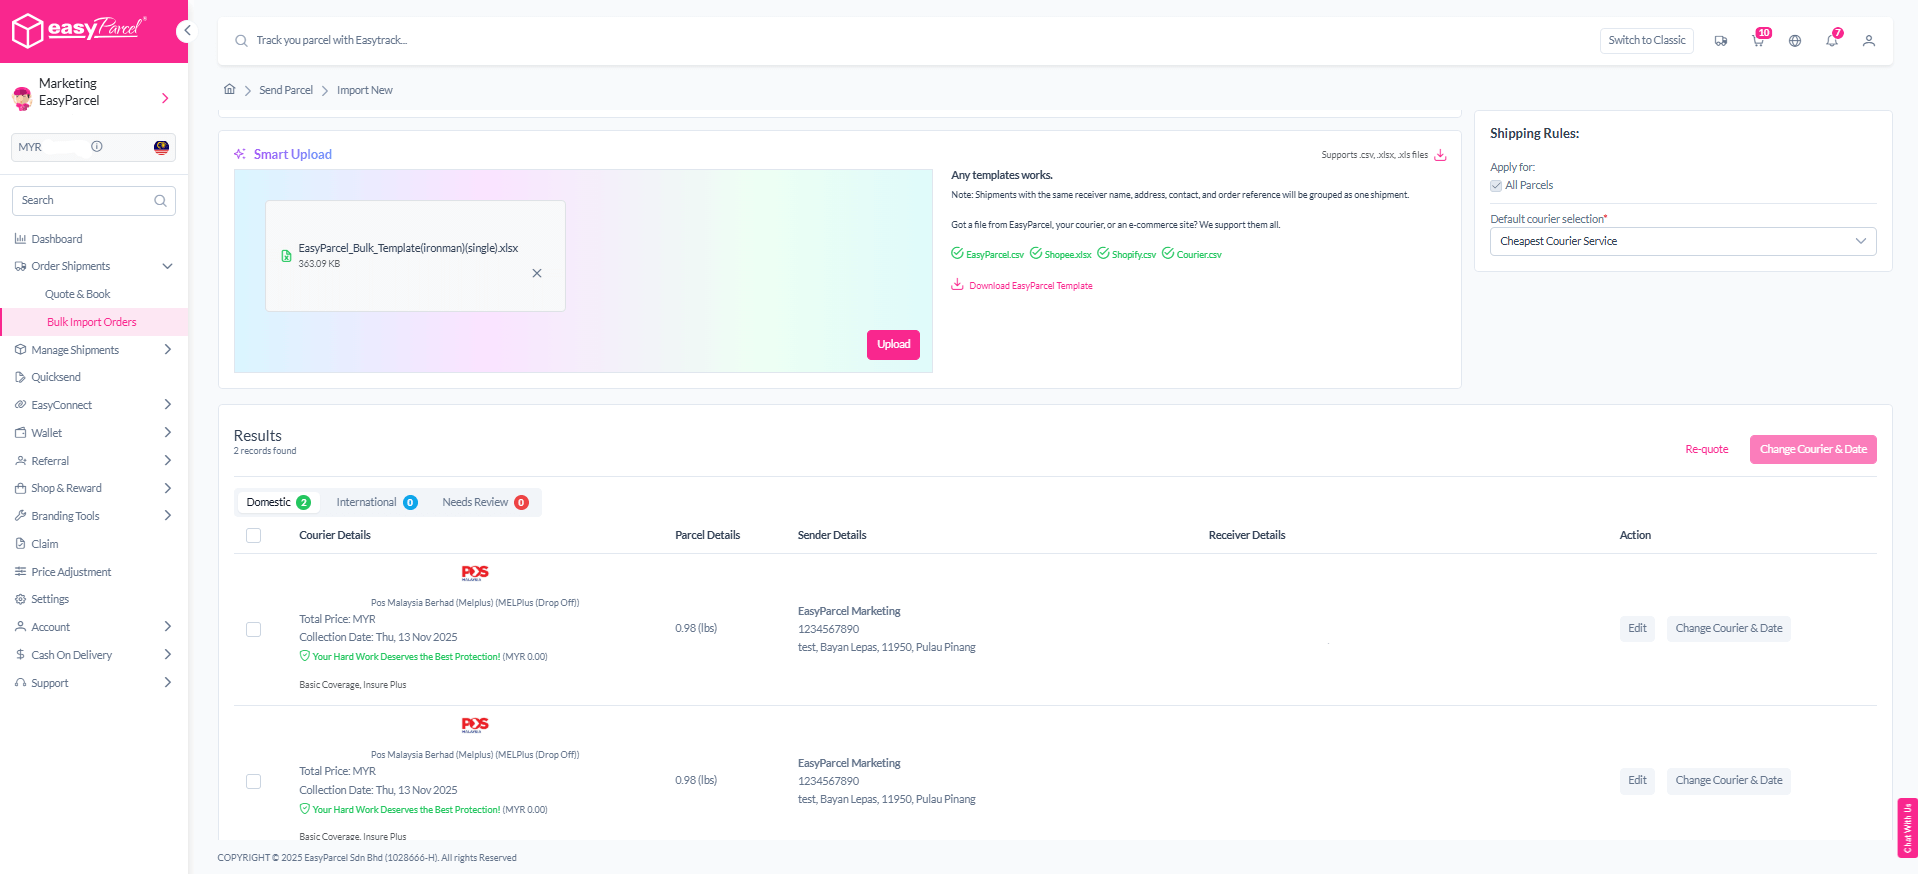The width and height of the screenshot is (1918, 874).
Task: Click the home breadcrumb icon
Action: coord(230,90)
